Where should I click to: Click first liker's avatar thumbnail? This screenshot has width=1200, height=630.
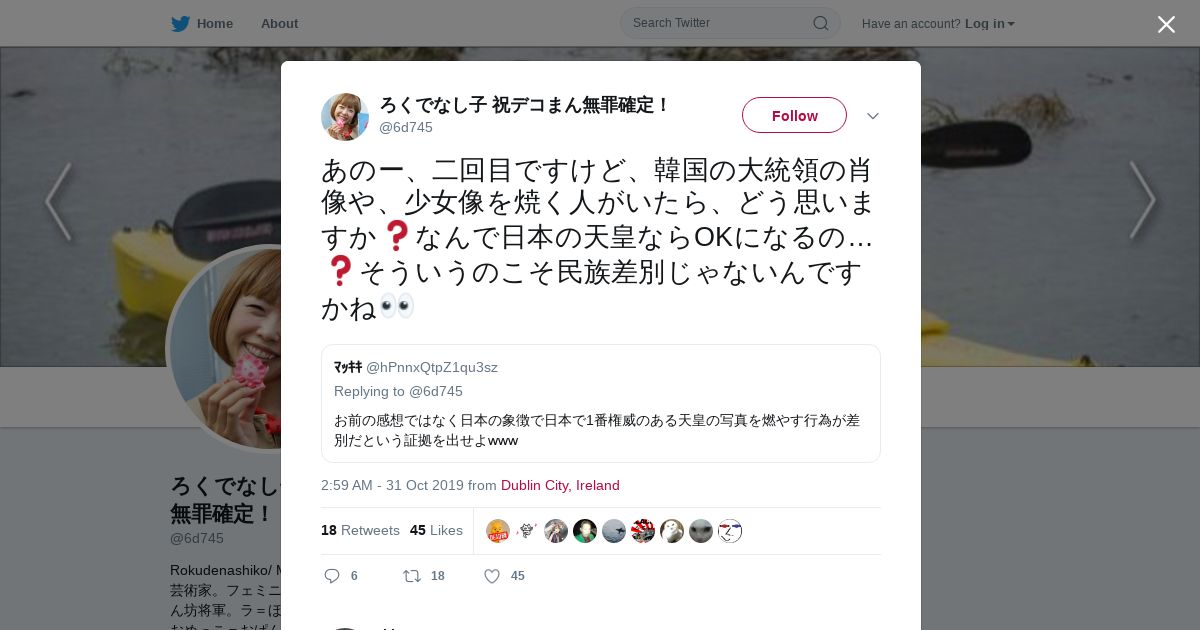498,531
